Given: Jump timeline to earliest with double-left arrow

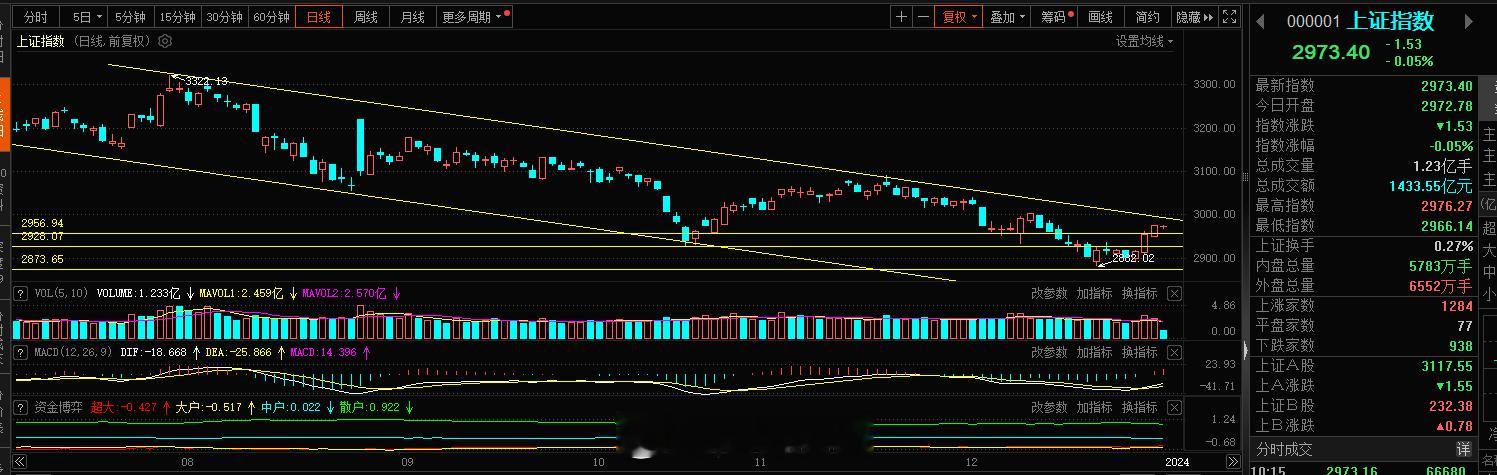Looking at the screenshot, I should coord(21,461).
